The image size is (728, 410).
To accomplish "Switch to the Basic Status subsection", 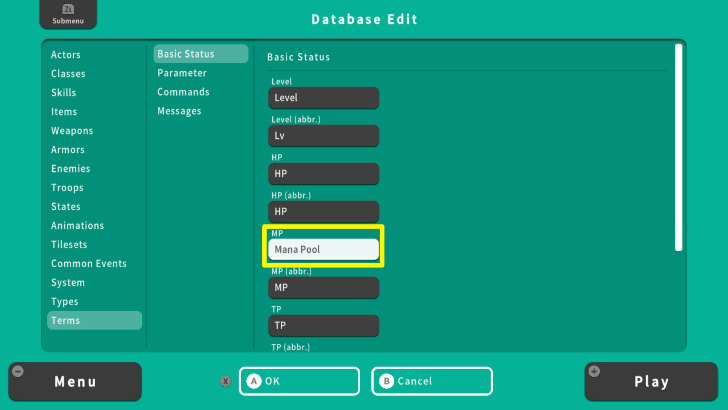I will tap(201, 54).
